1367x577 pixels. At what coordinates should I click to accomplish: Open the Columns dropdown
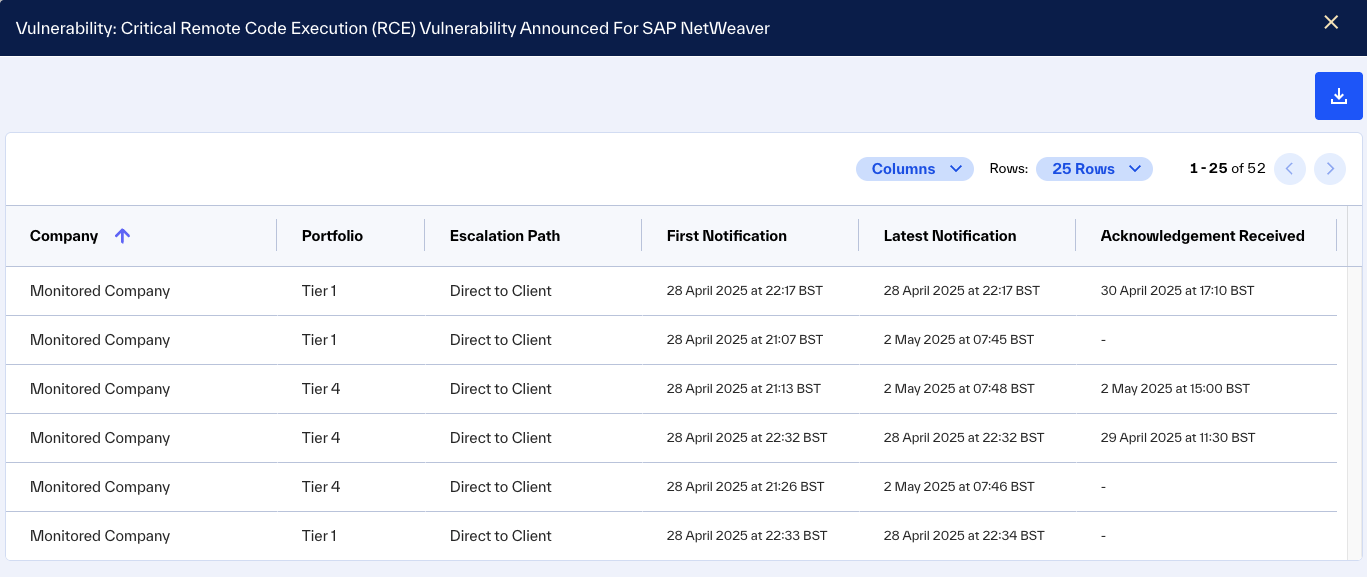[915, 169]
